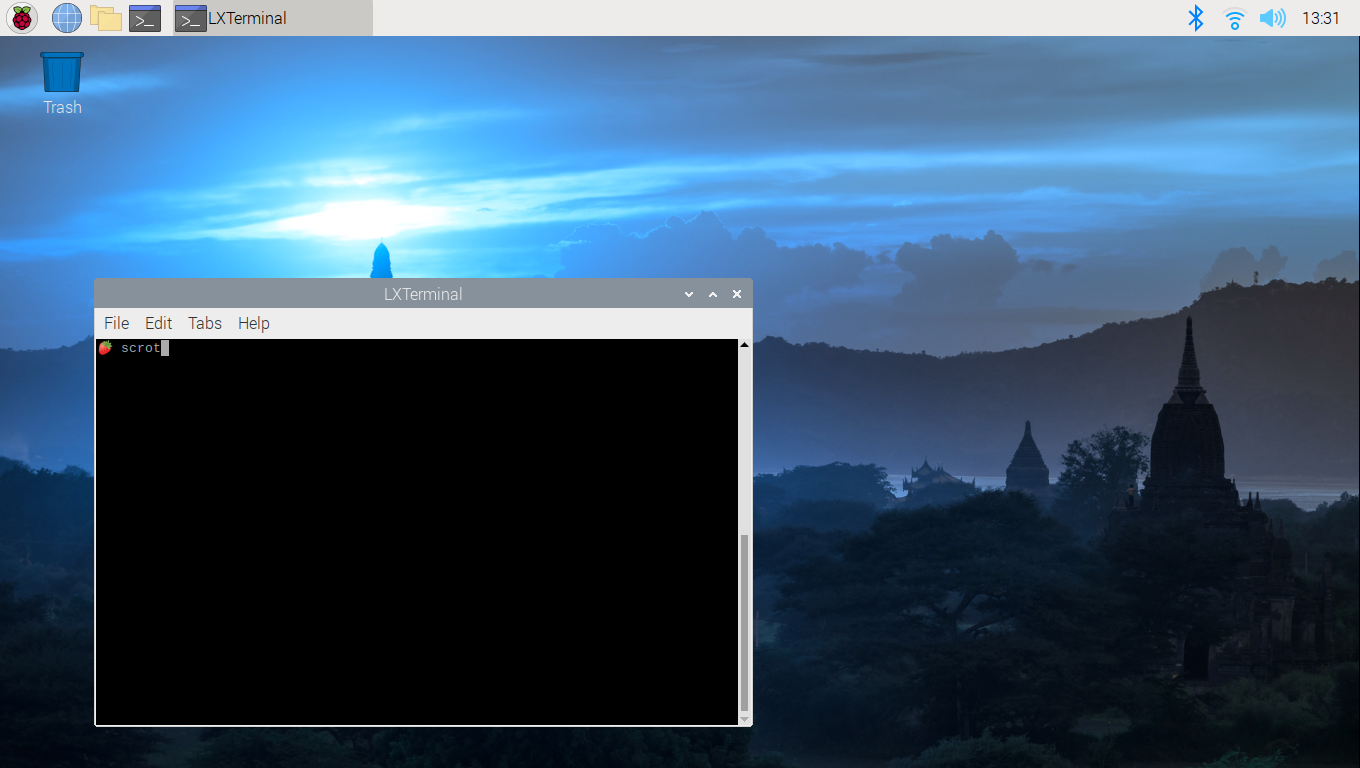Screen dimensions: 1360x768
Task: Maximize the LXTerminal window
Action: [712, 294]
